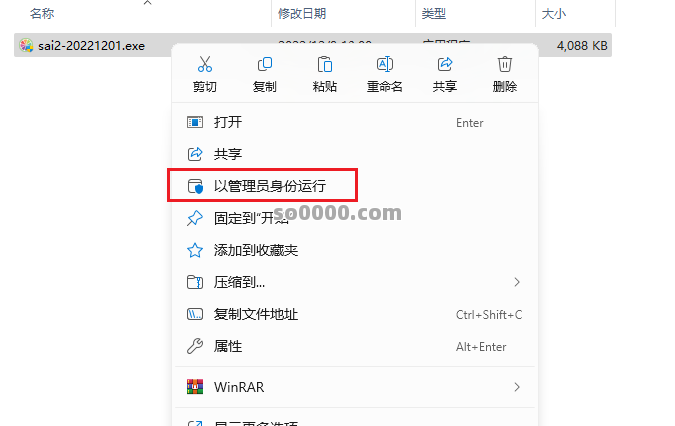Click the Paste (粘贴) clipboard icon
This screenshot has height=426, width=675.
click(325, 64)
